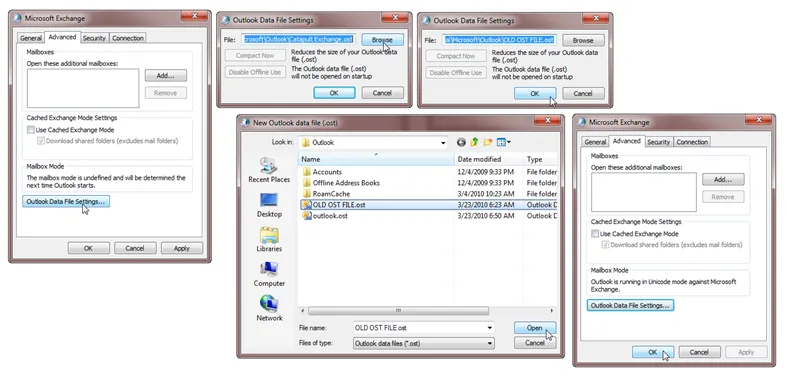Open Connection tab in left Exchange window

point(127,38)
